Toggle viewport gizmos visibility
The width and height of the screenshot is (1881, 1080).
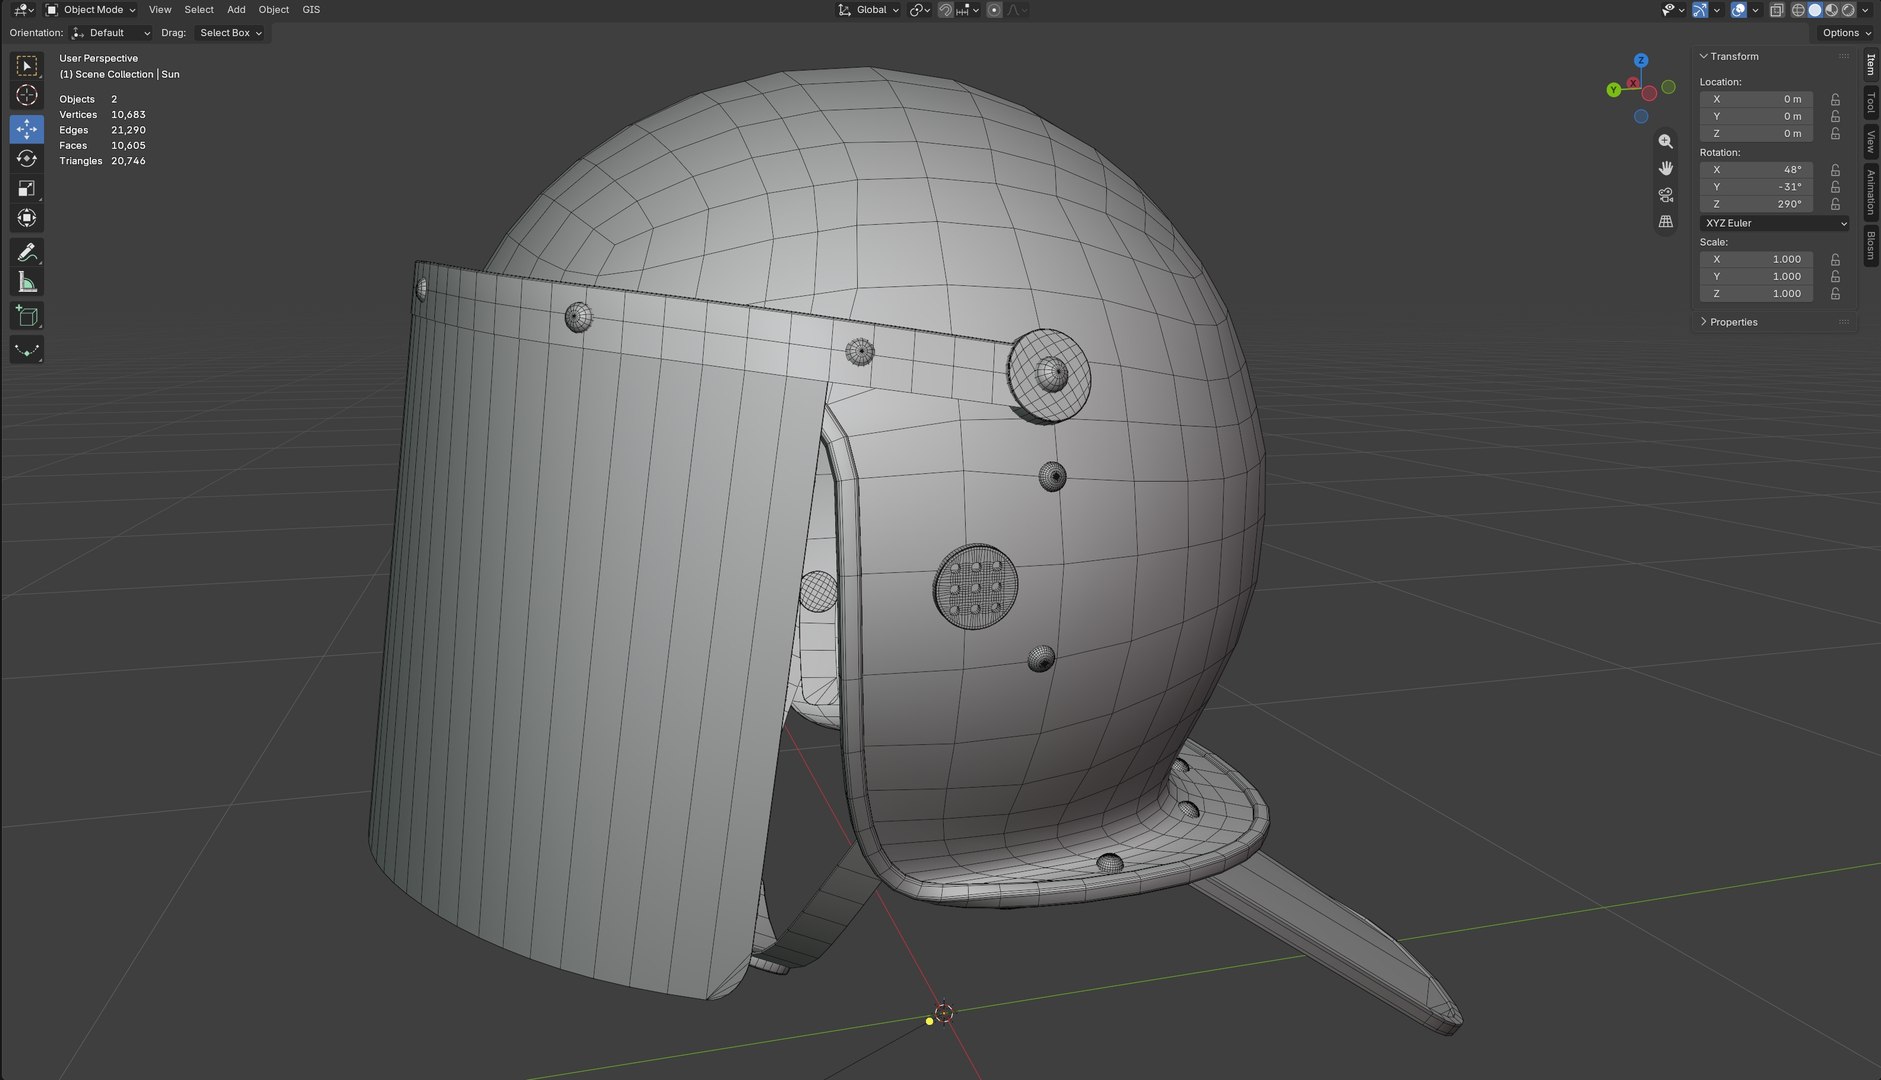point(1700,10)
